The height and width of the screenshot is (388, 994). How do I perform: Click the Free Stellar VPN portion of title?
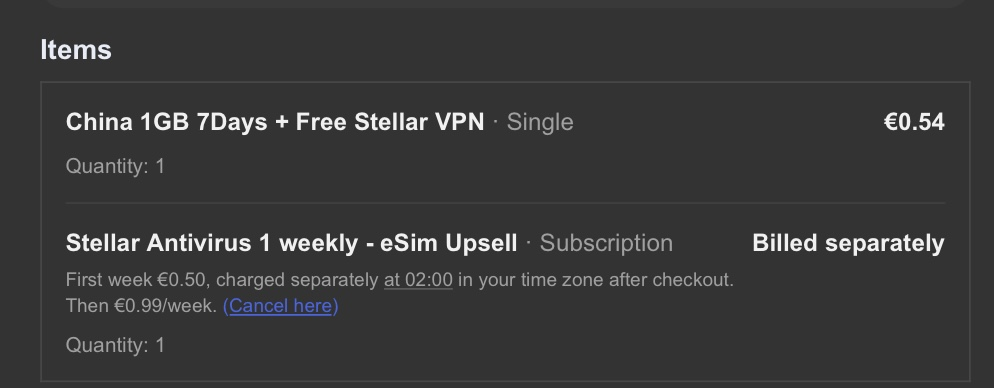tap(390, 122)
